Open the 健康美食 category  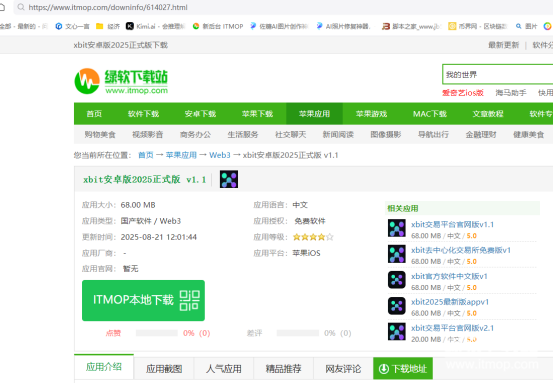pos(528,134)
